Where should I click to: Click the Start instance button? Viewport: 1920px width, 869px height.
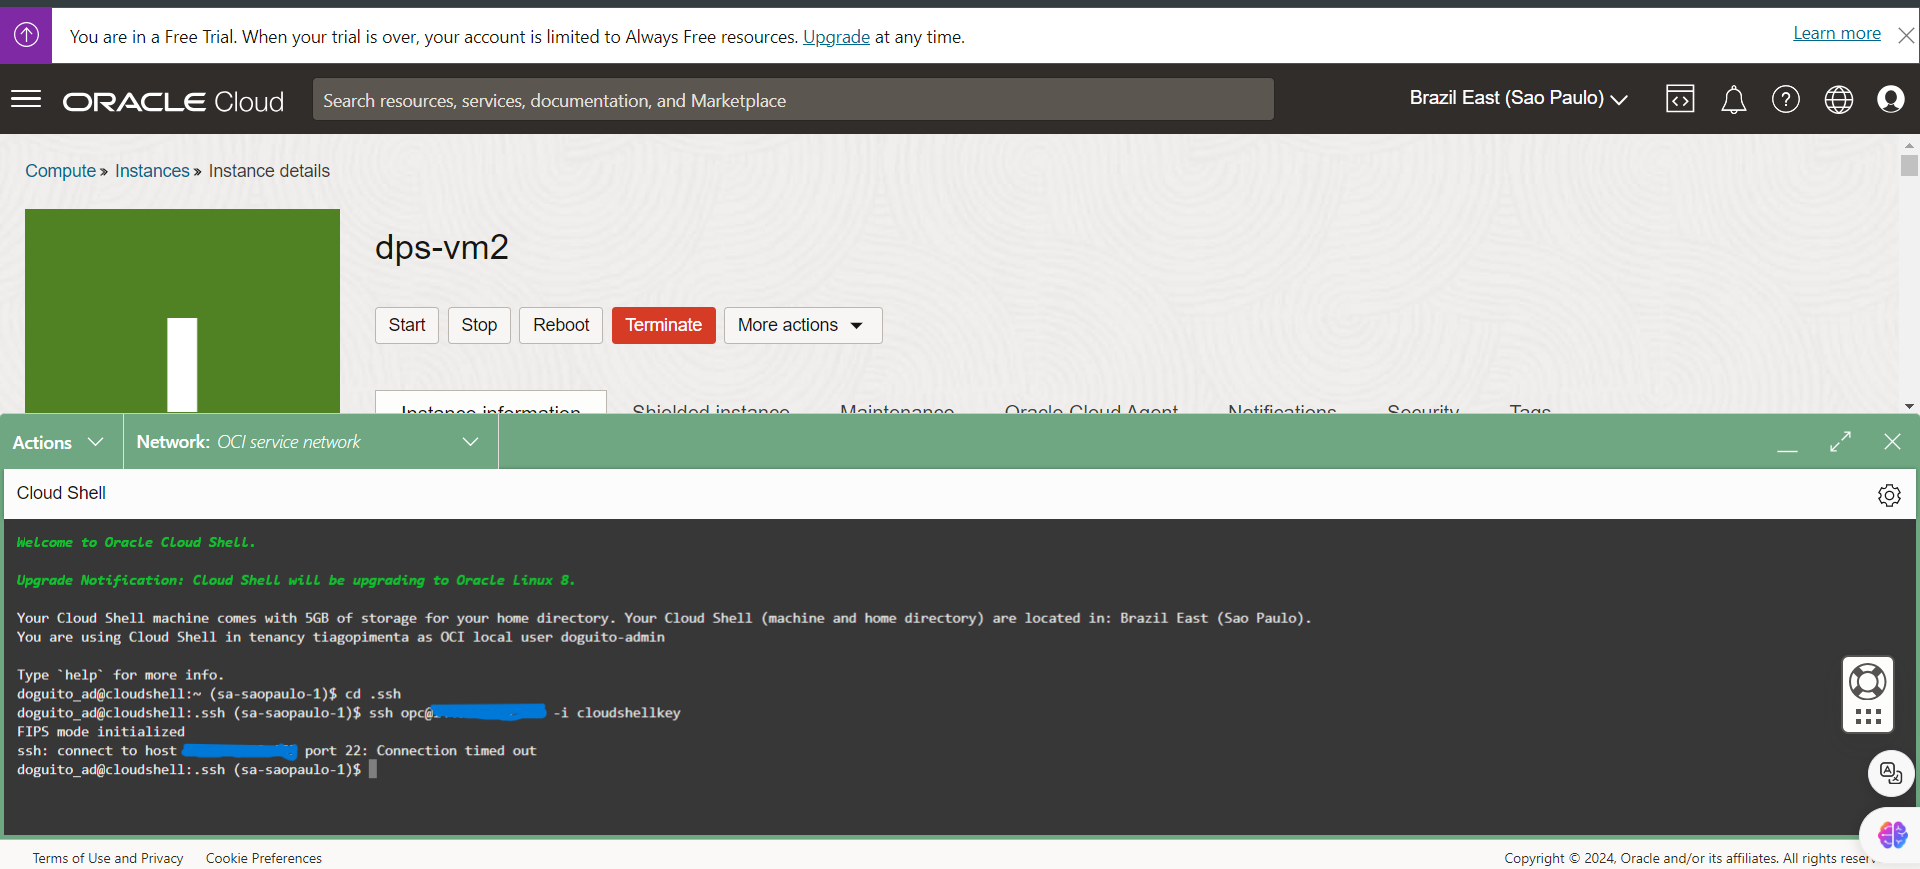407,325
